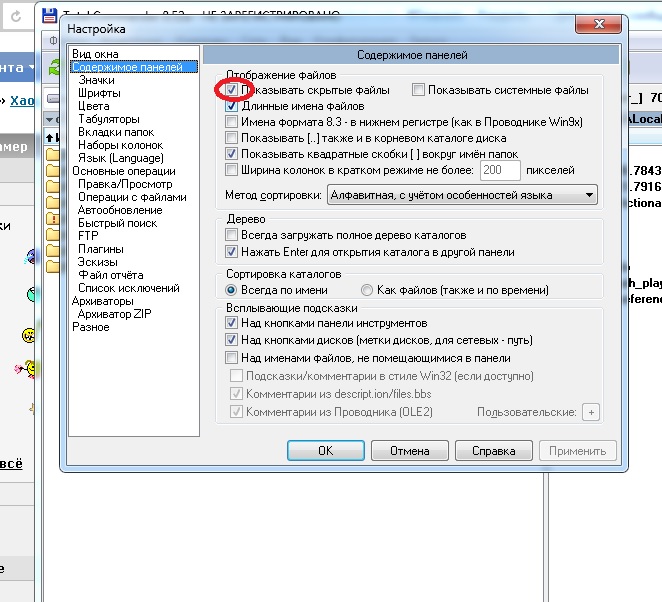Screen dimensions: 662x602
Task: Enable 'Показывать системные файлы' checkbox
Action: (x=418, y=90)
